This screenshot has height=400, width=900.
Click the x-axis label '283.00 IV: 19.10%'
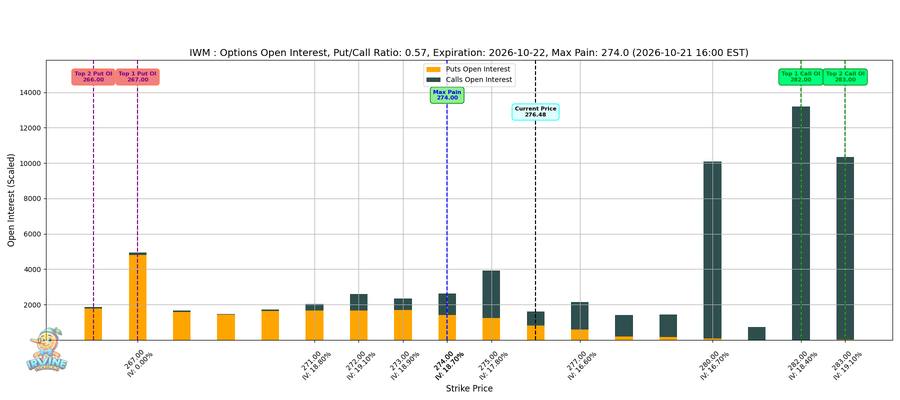[x=846, y=365]
